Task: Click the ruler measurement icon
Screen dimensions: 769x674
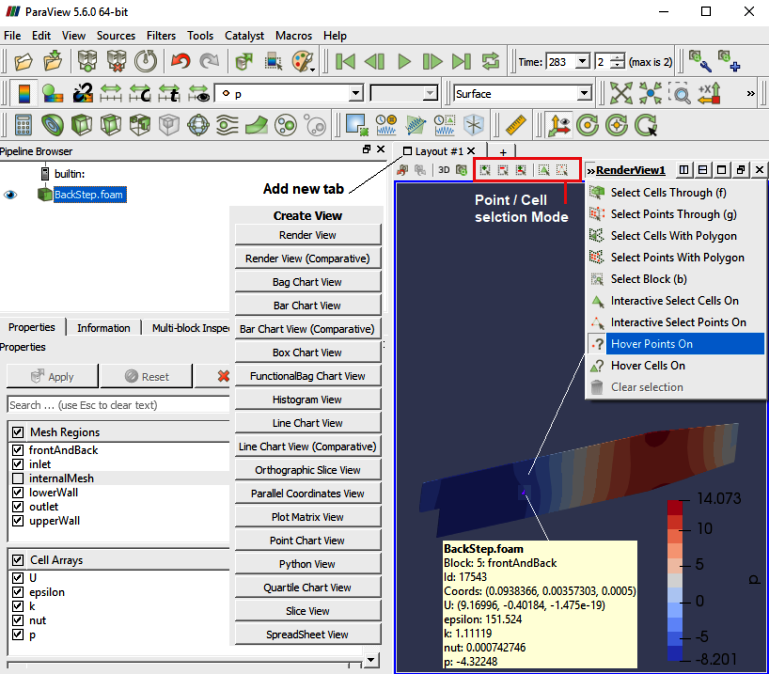Action: pos(515,125)
